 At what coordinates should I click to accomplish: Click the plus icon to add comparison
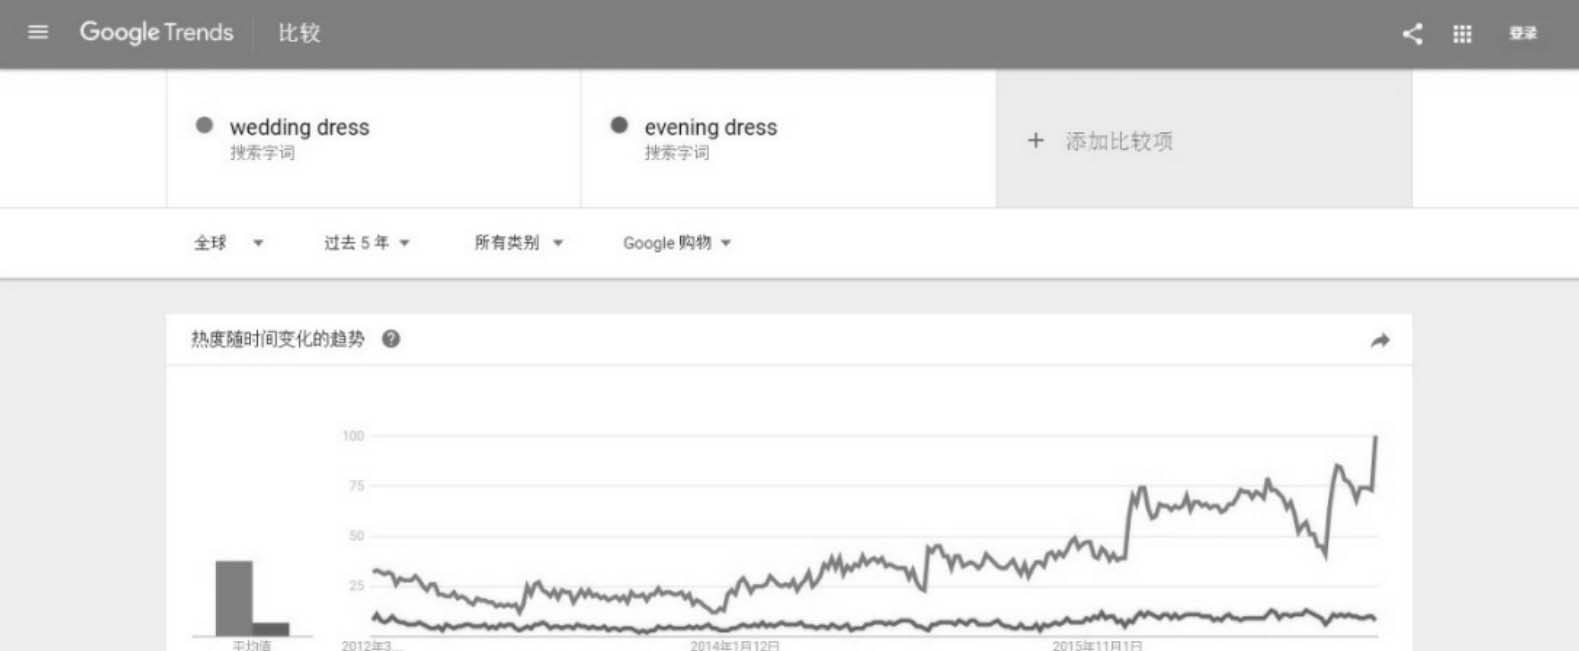point(1035,141)
